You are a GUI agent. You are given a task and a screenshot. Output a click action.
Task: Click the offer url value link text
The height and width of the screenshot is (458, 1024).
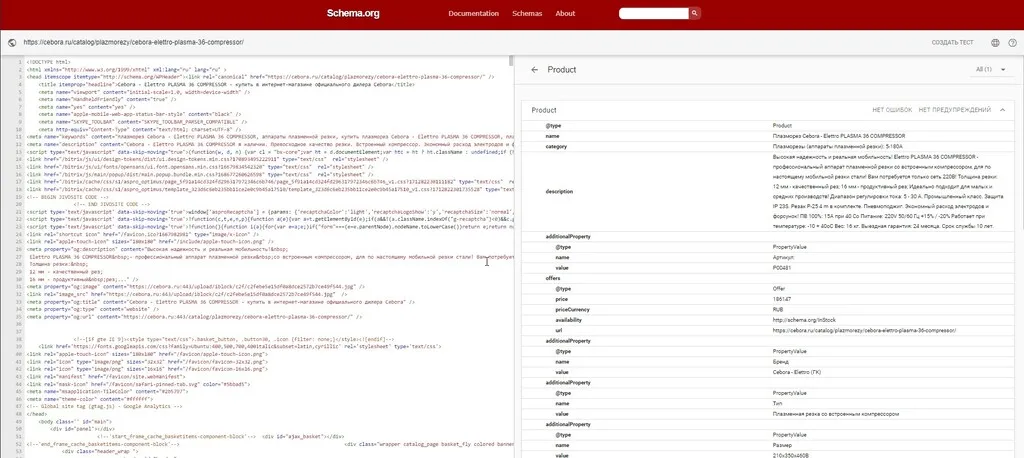point(864,331)
